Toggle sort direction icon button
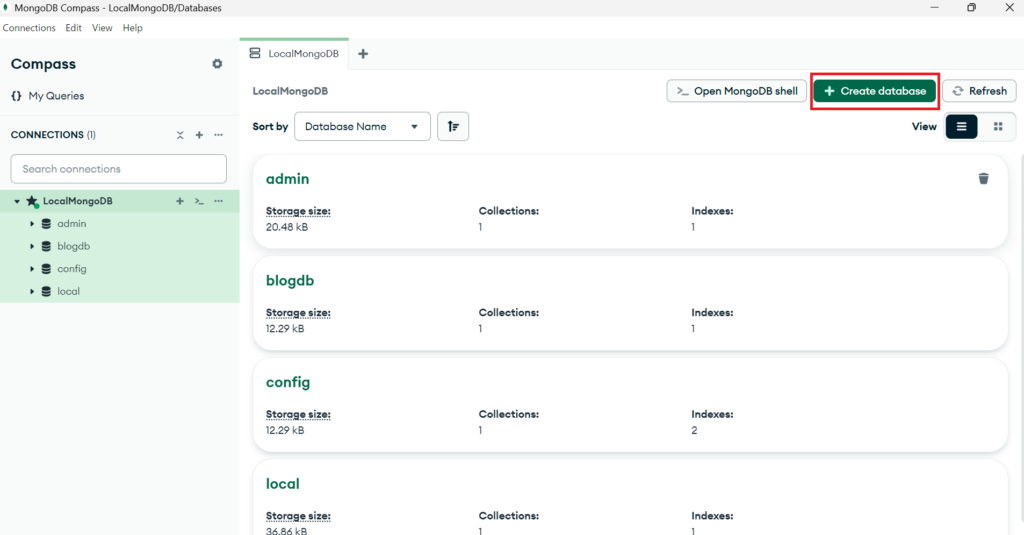The height and width of the screenshot is (535, 1024). pos(453,126)
